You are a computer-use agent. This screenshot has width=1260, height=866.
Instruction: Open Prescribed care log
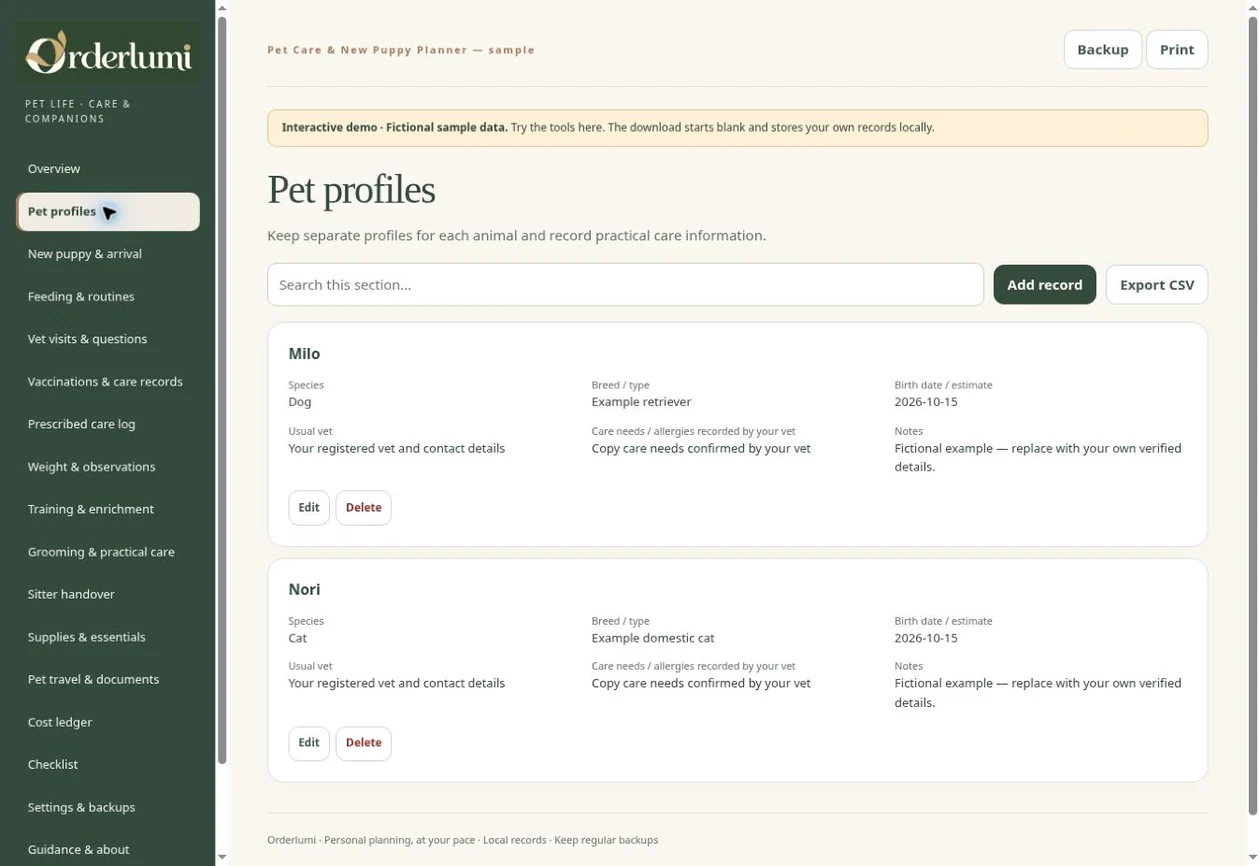coord(108,424)
